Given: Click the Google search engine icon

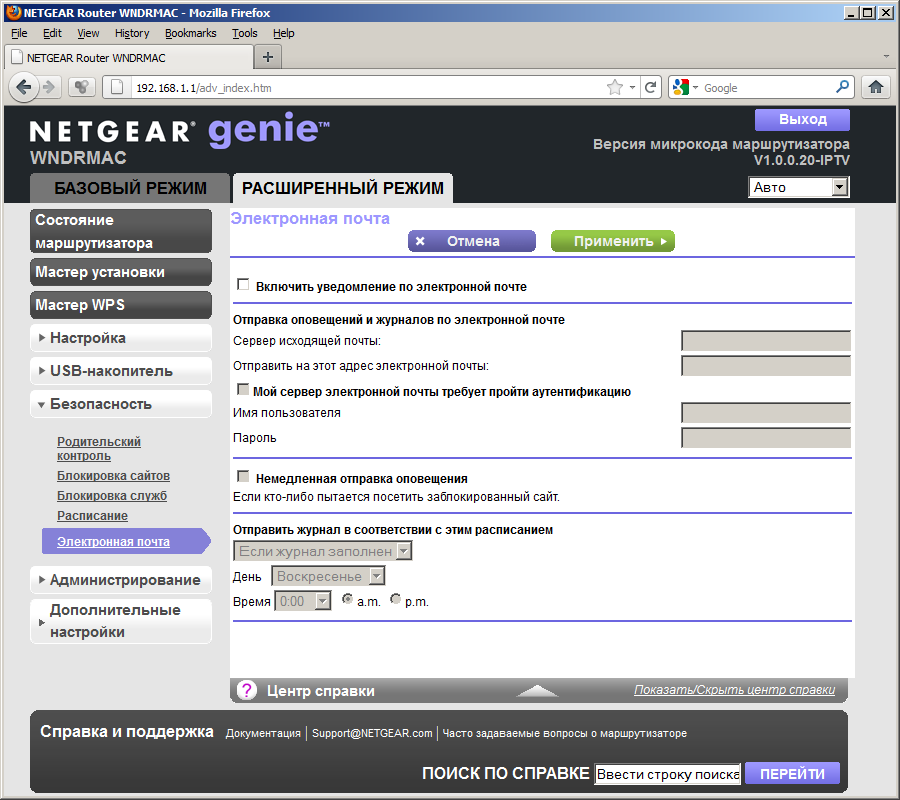Looking at the screenshot, I should (681, 87).
